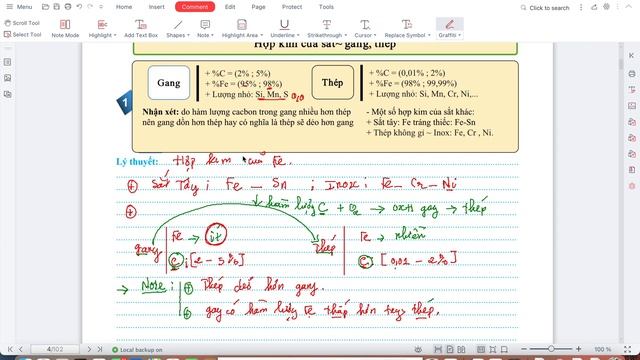Zoom out with the minus button
640x360 pixels.
coord(524,349)
